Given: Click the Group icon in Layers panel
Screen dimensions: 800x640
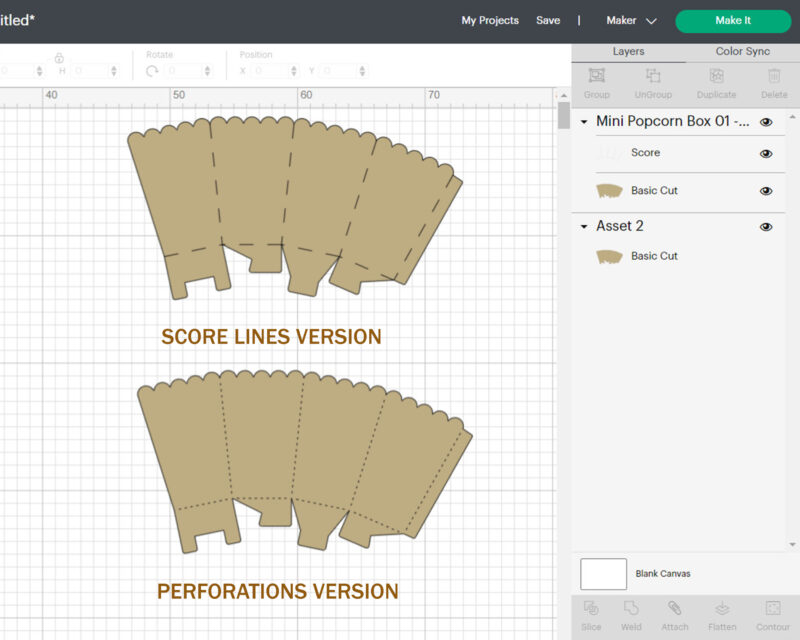Looking at the screenshot, I should [597, 77].
